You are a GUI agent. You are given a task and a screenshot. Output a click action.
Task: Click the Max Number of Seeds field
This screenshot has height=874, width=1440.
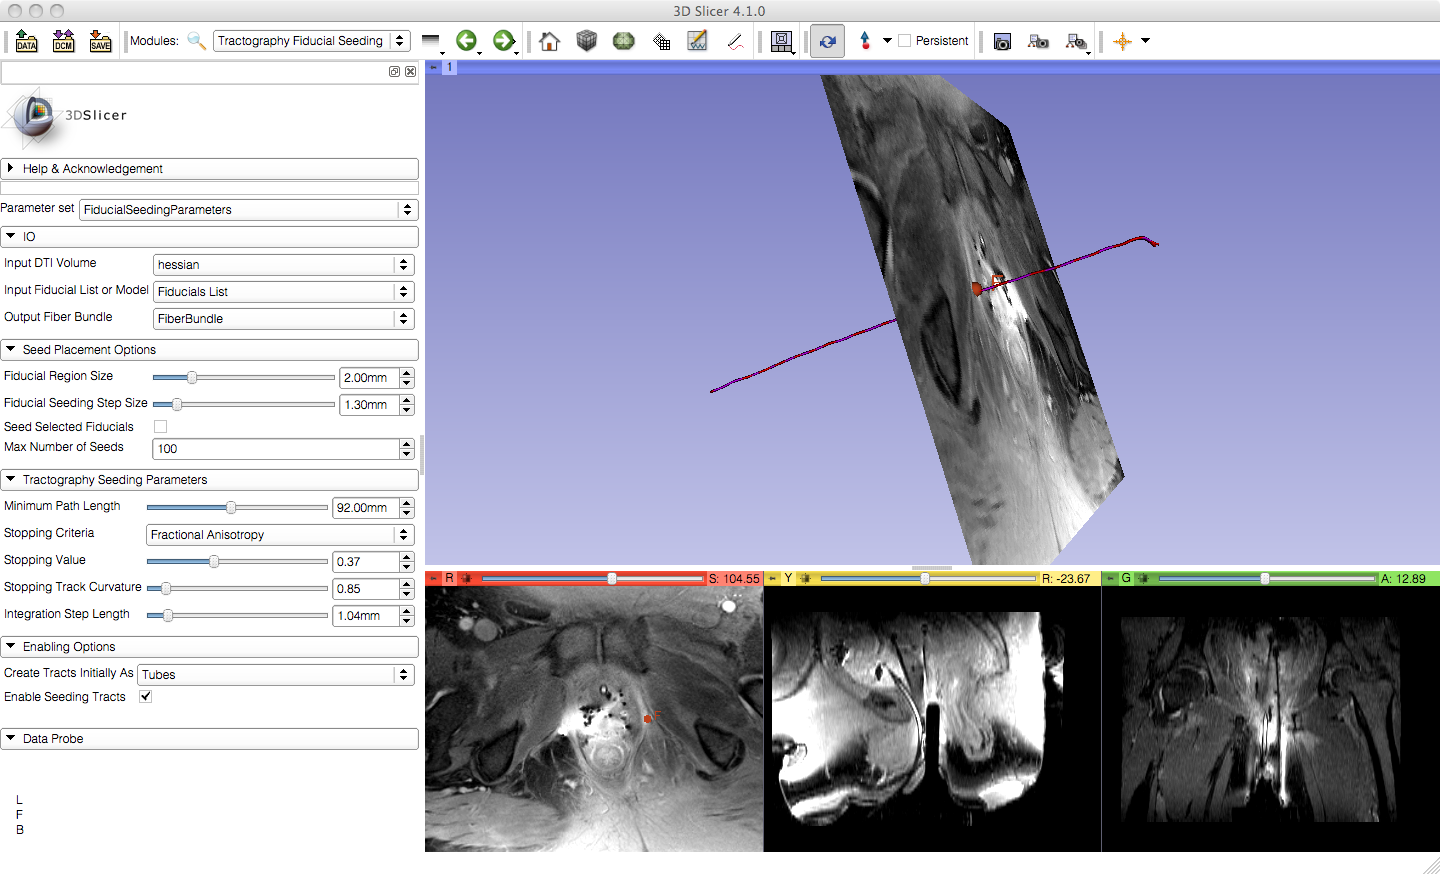coord(276,449)
